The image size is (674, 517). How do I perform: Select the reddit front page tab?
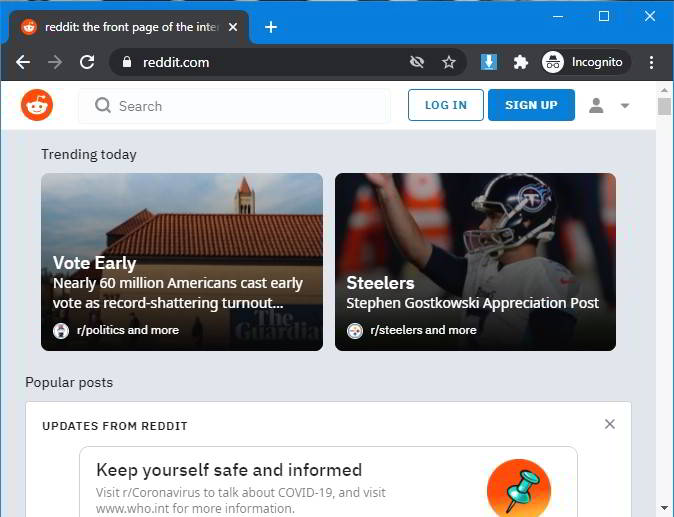[128, 28]
